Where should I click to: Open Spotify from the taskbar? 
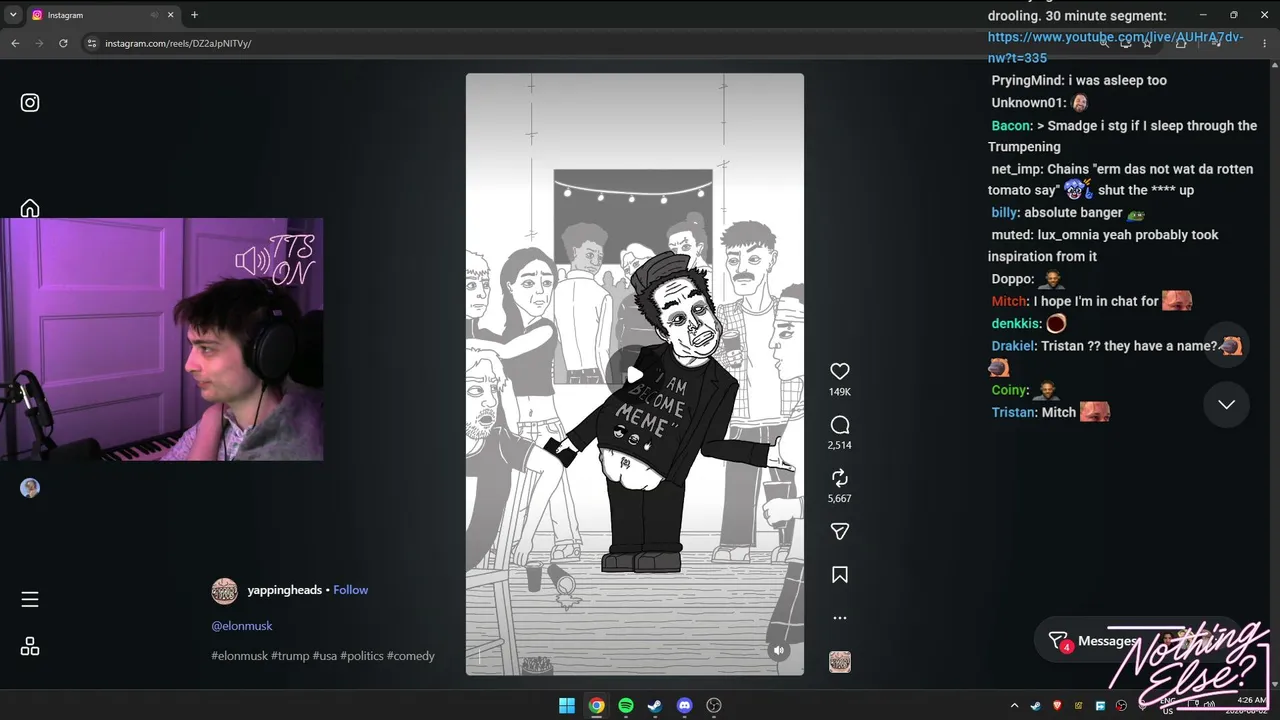coord(626,706)
